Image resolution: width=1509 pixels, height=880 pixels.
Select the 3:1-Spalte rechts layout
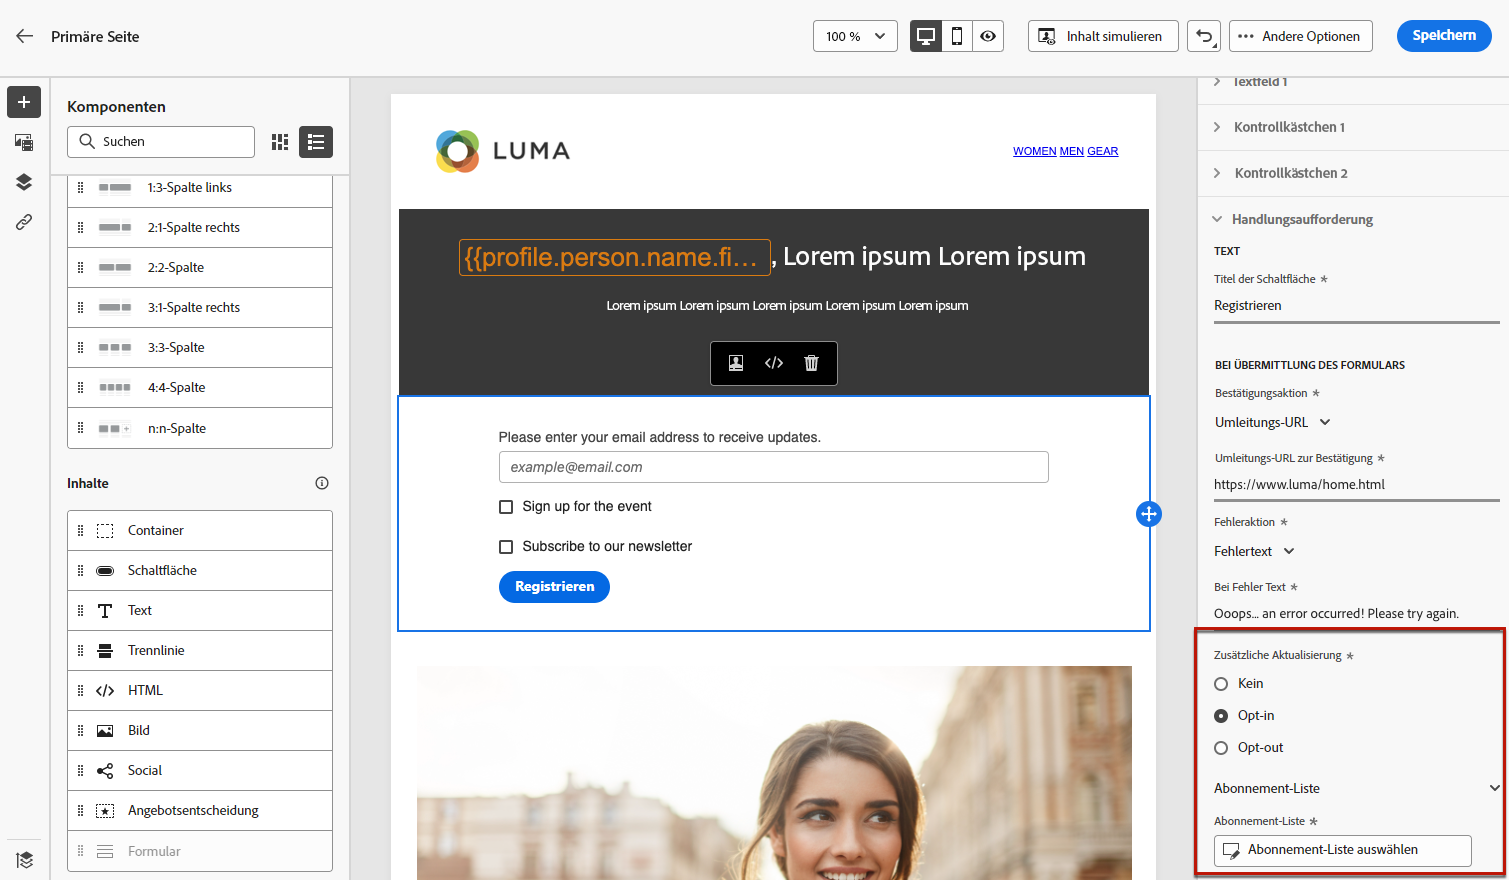tap(200, 308)
